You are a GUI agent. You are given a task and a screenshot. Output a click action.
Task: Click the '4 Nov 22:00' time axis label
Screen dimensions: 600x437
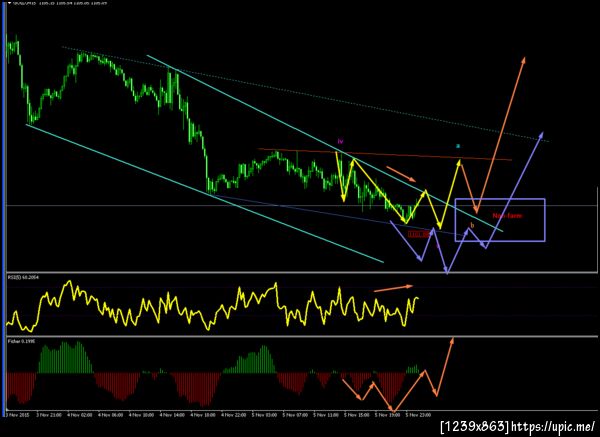[x=233, y=415]
